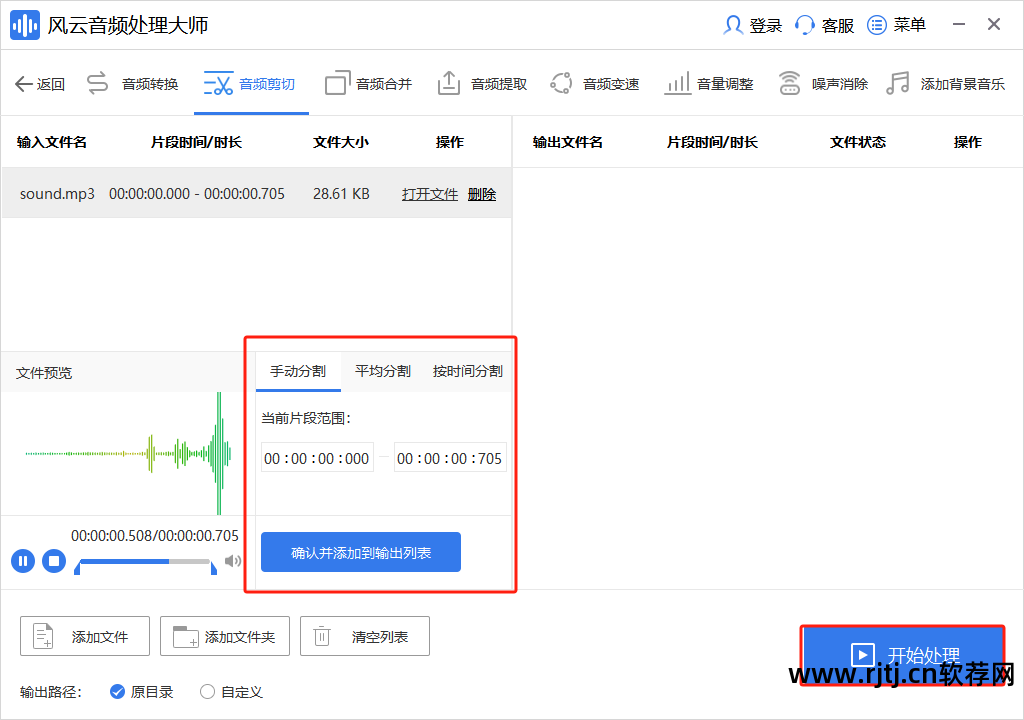Select the 手动分割 split mode

[x=298, y=369]
